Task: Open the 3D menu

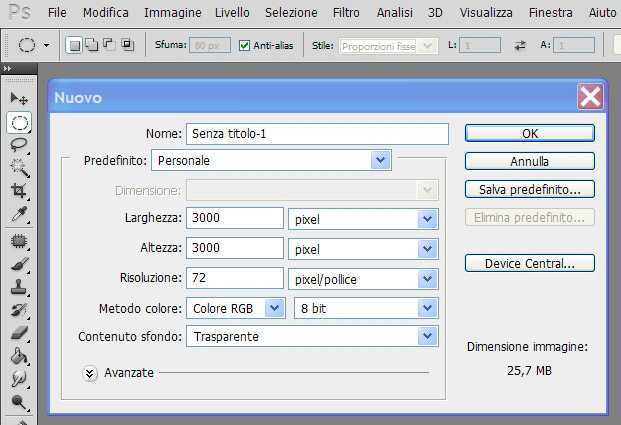Action: click(x=435, y=13)
